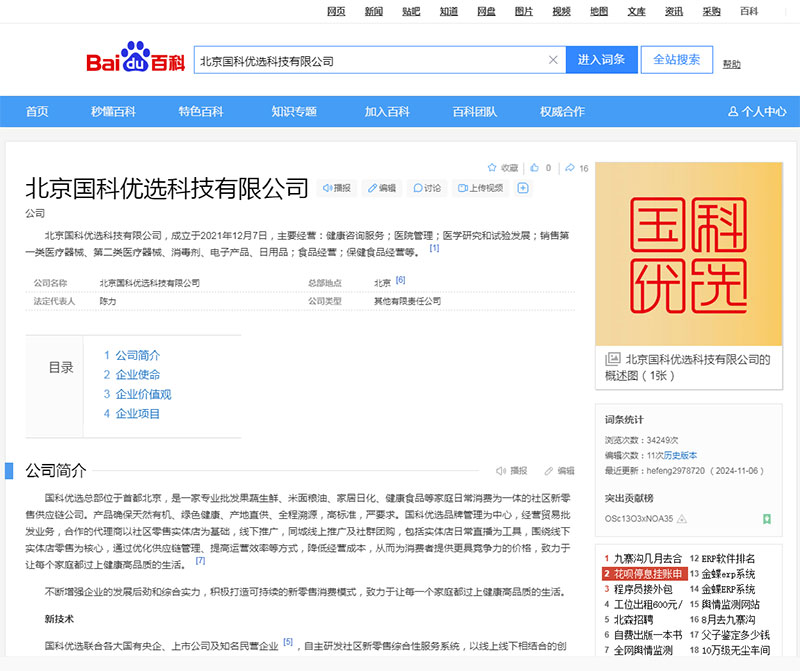800x671 pixels.
Task: Open the 历史版本 link
Action: point(681,455)
